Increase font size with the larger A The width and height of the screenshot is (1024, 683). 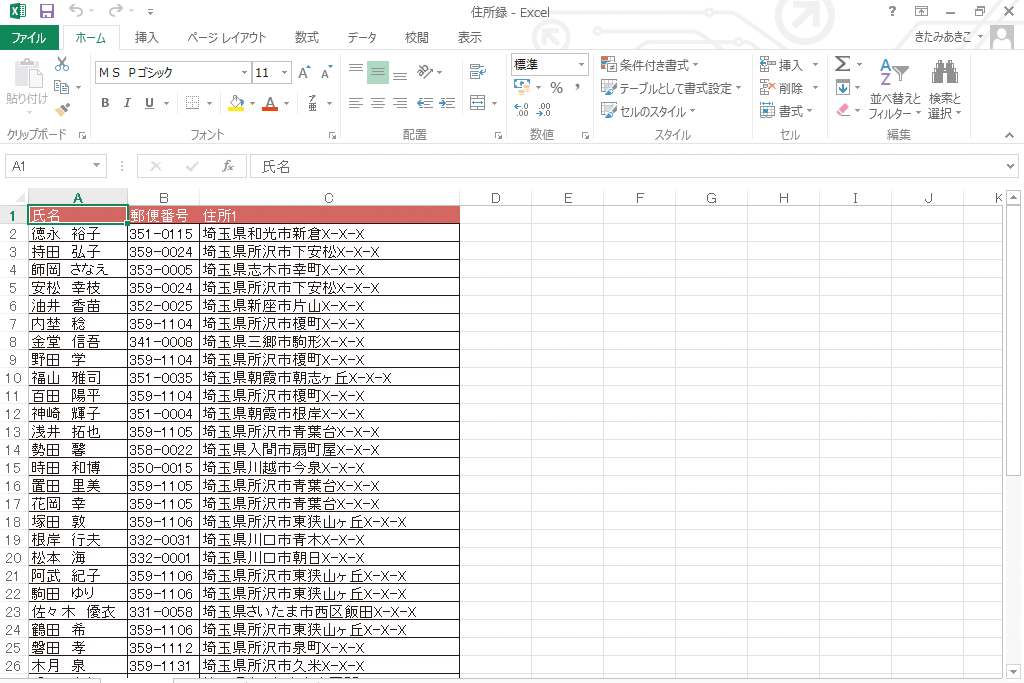[304, 72]
